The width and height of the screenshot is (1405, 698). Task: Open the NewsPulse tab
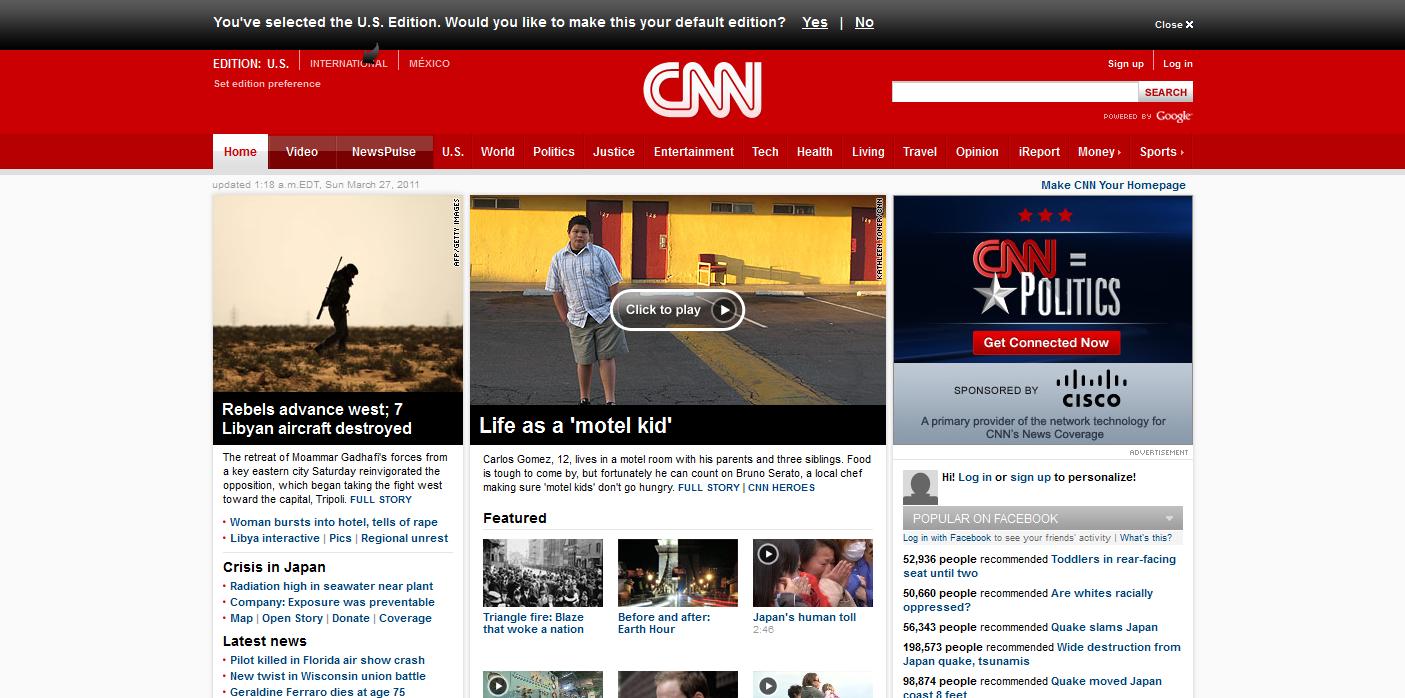click(x=383, y=152)
